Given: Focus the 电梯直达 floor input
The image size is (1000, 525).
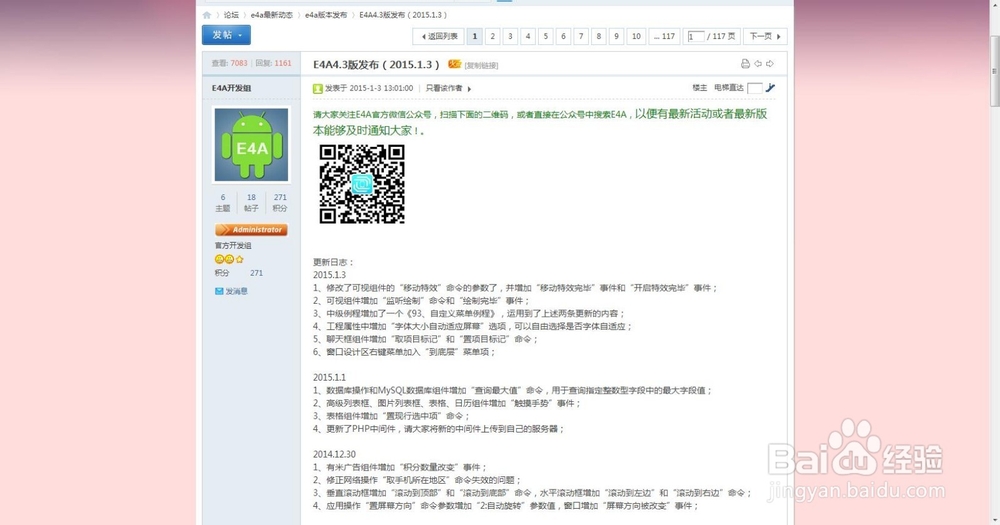Looking at the screenshot, I should pyautogui.click(x=754, y=88).
